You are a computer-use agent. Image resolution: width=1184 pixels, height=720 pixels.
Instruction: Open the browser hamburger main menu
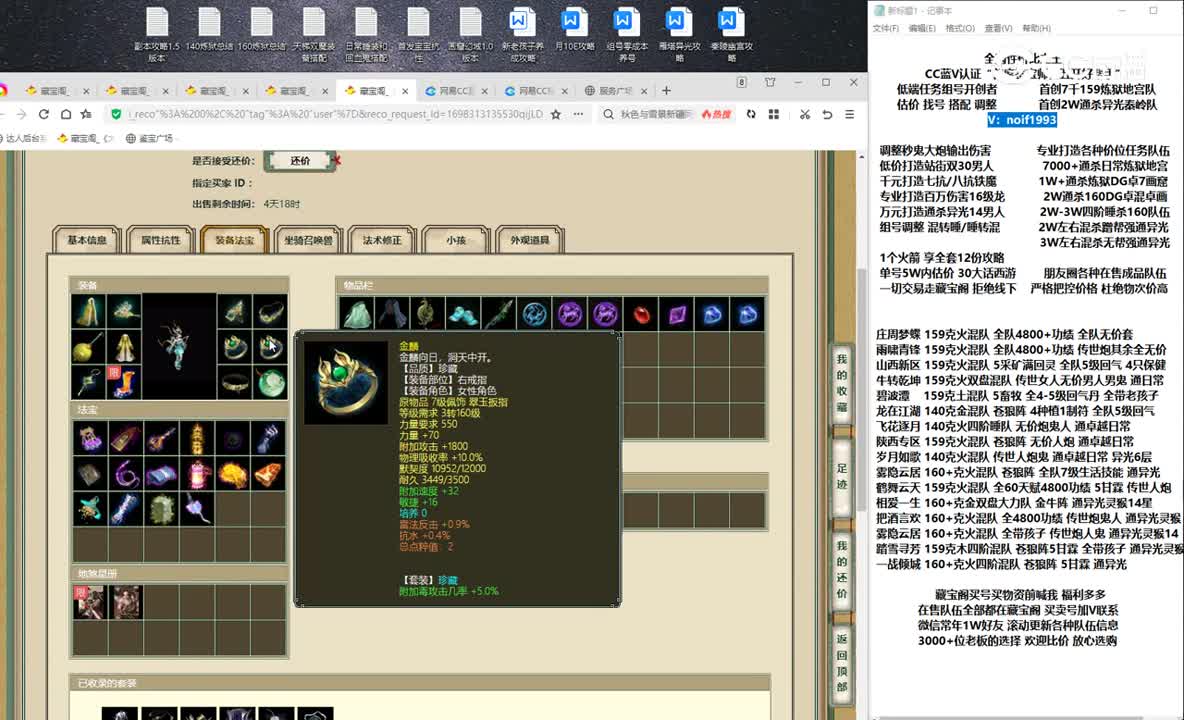click(x=849, y=114)
